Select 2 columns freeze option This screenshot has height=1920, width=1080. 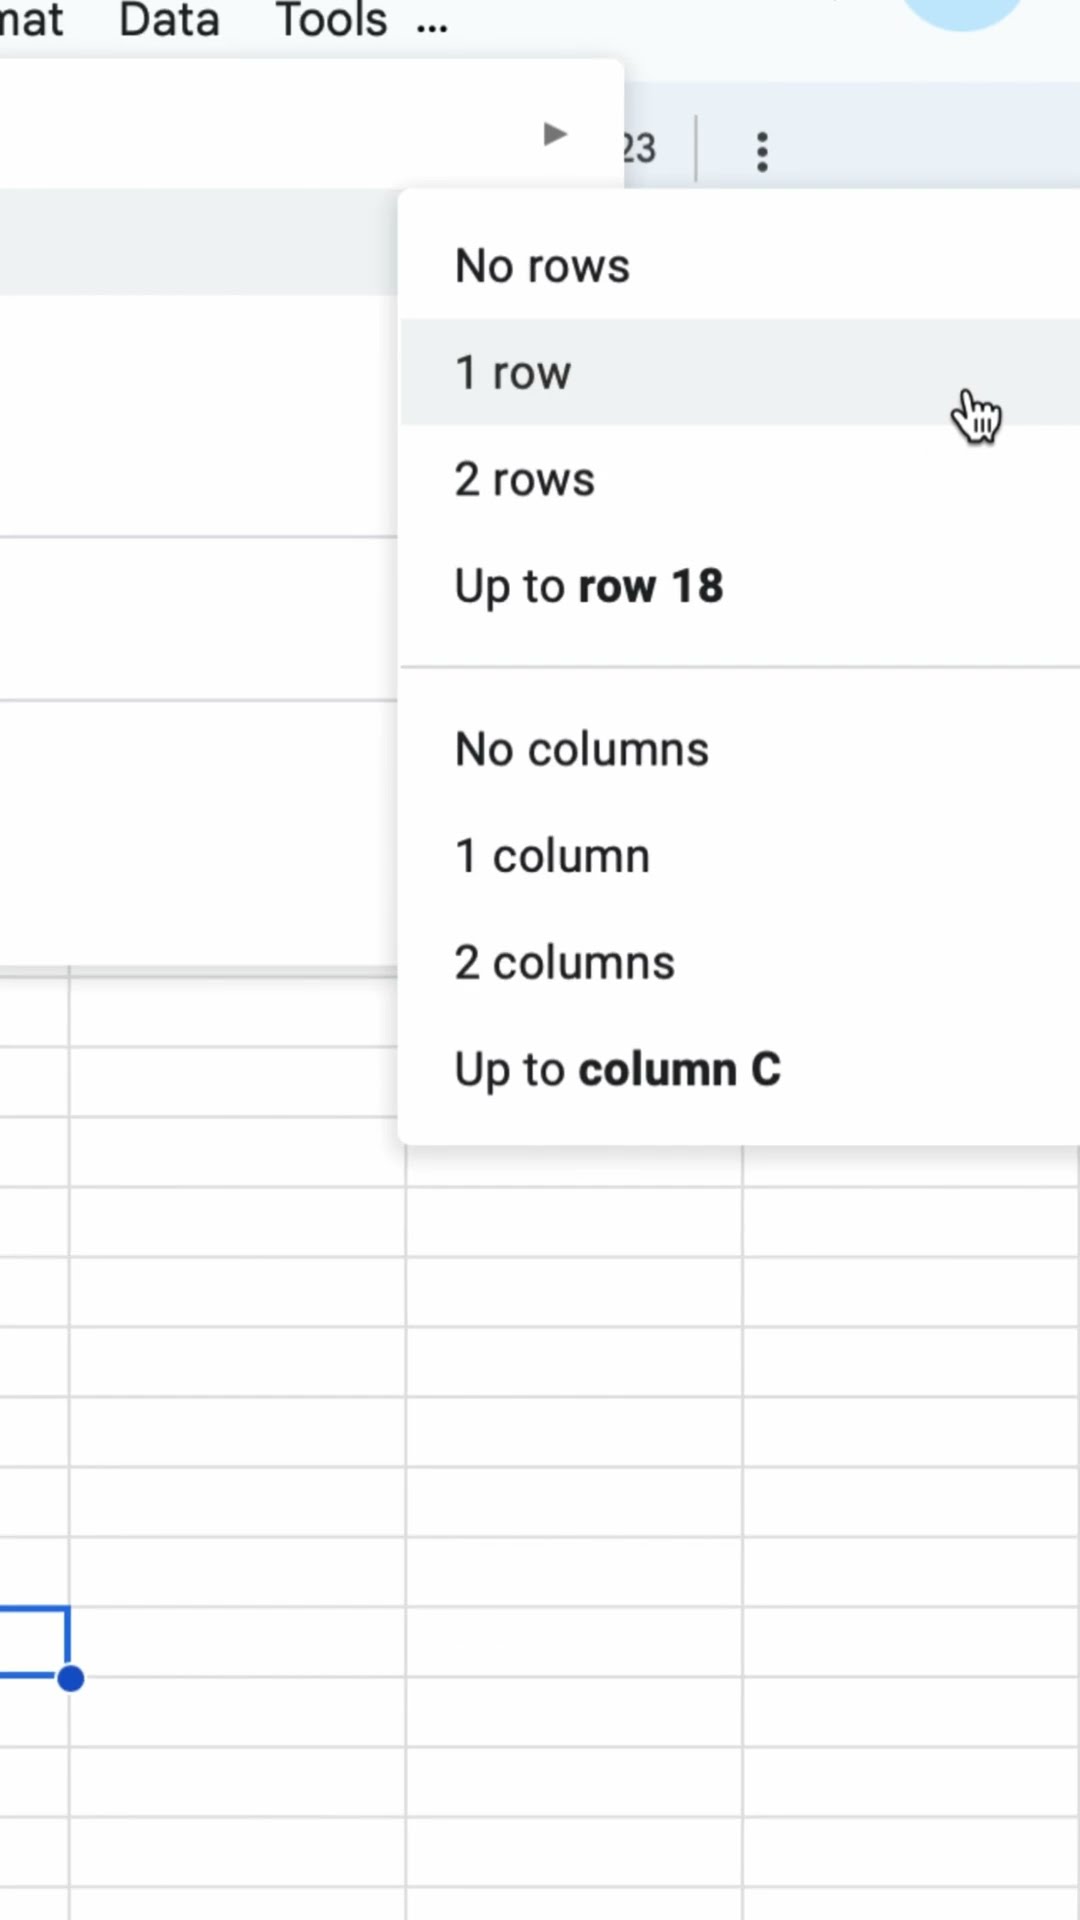pyautogui.click(x=564, y=963)
